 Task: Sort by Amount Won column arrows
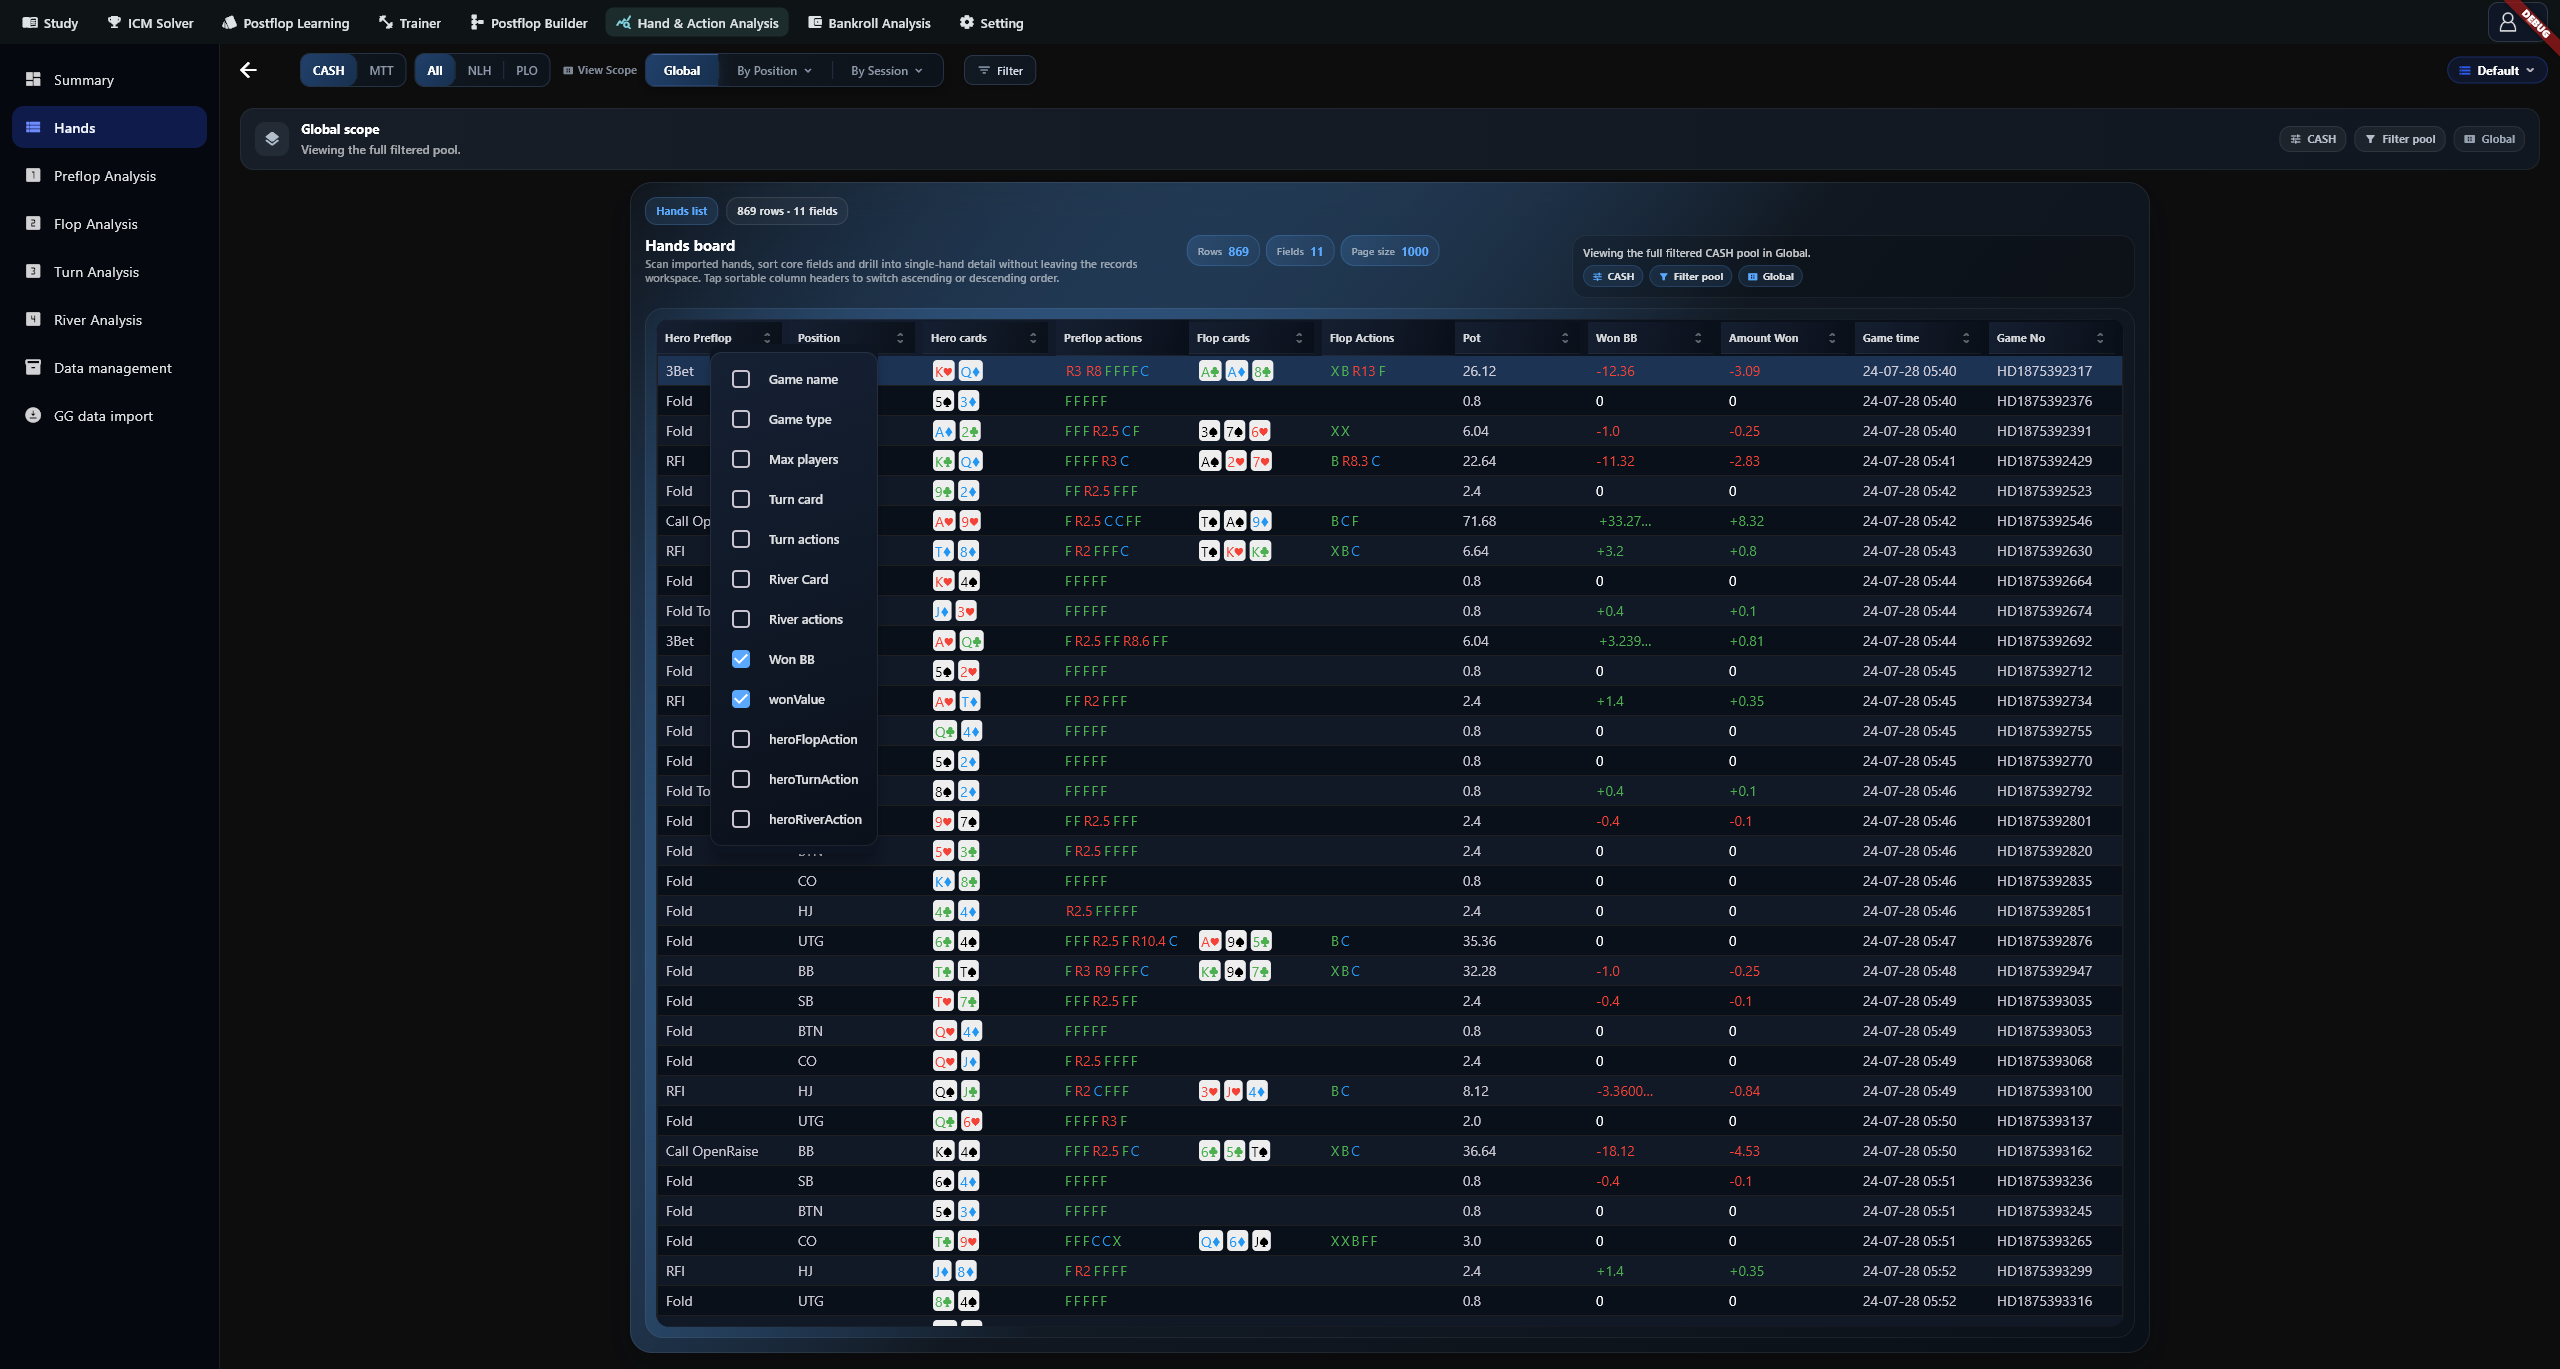coord(1832,338)
